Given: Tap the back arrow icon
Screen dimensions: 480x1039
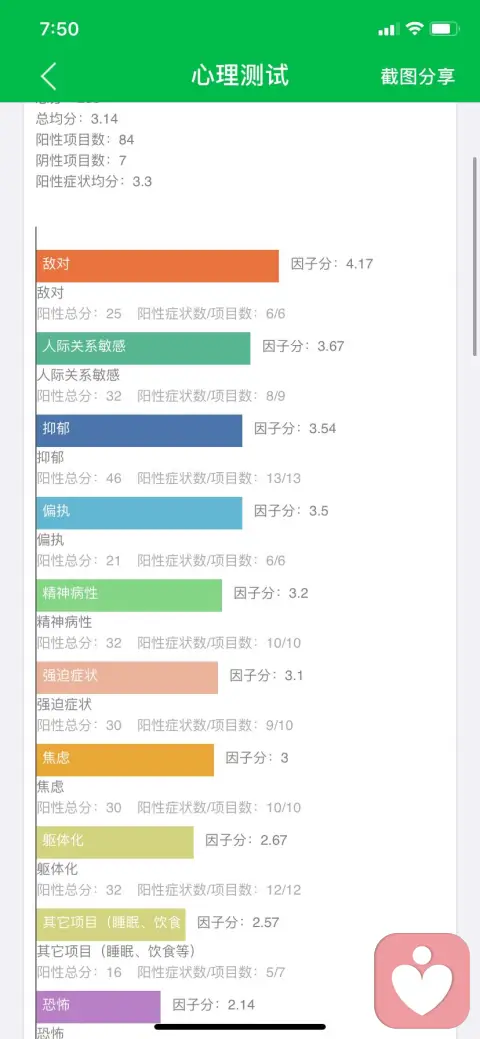Looking at the screenshot, I should (48, 76).
